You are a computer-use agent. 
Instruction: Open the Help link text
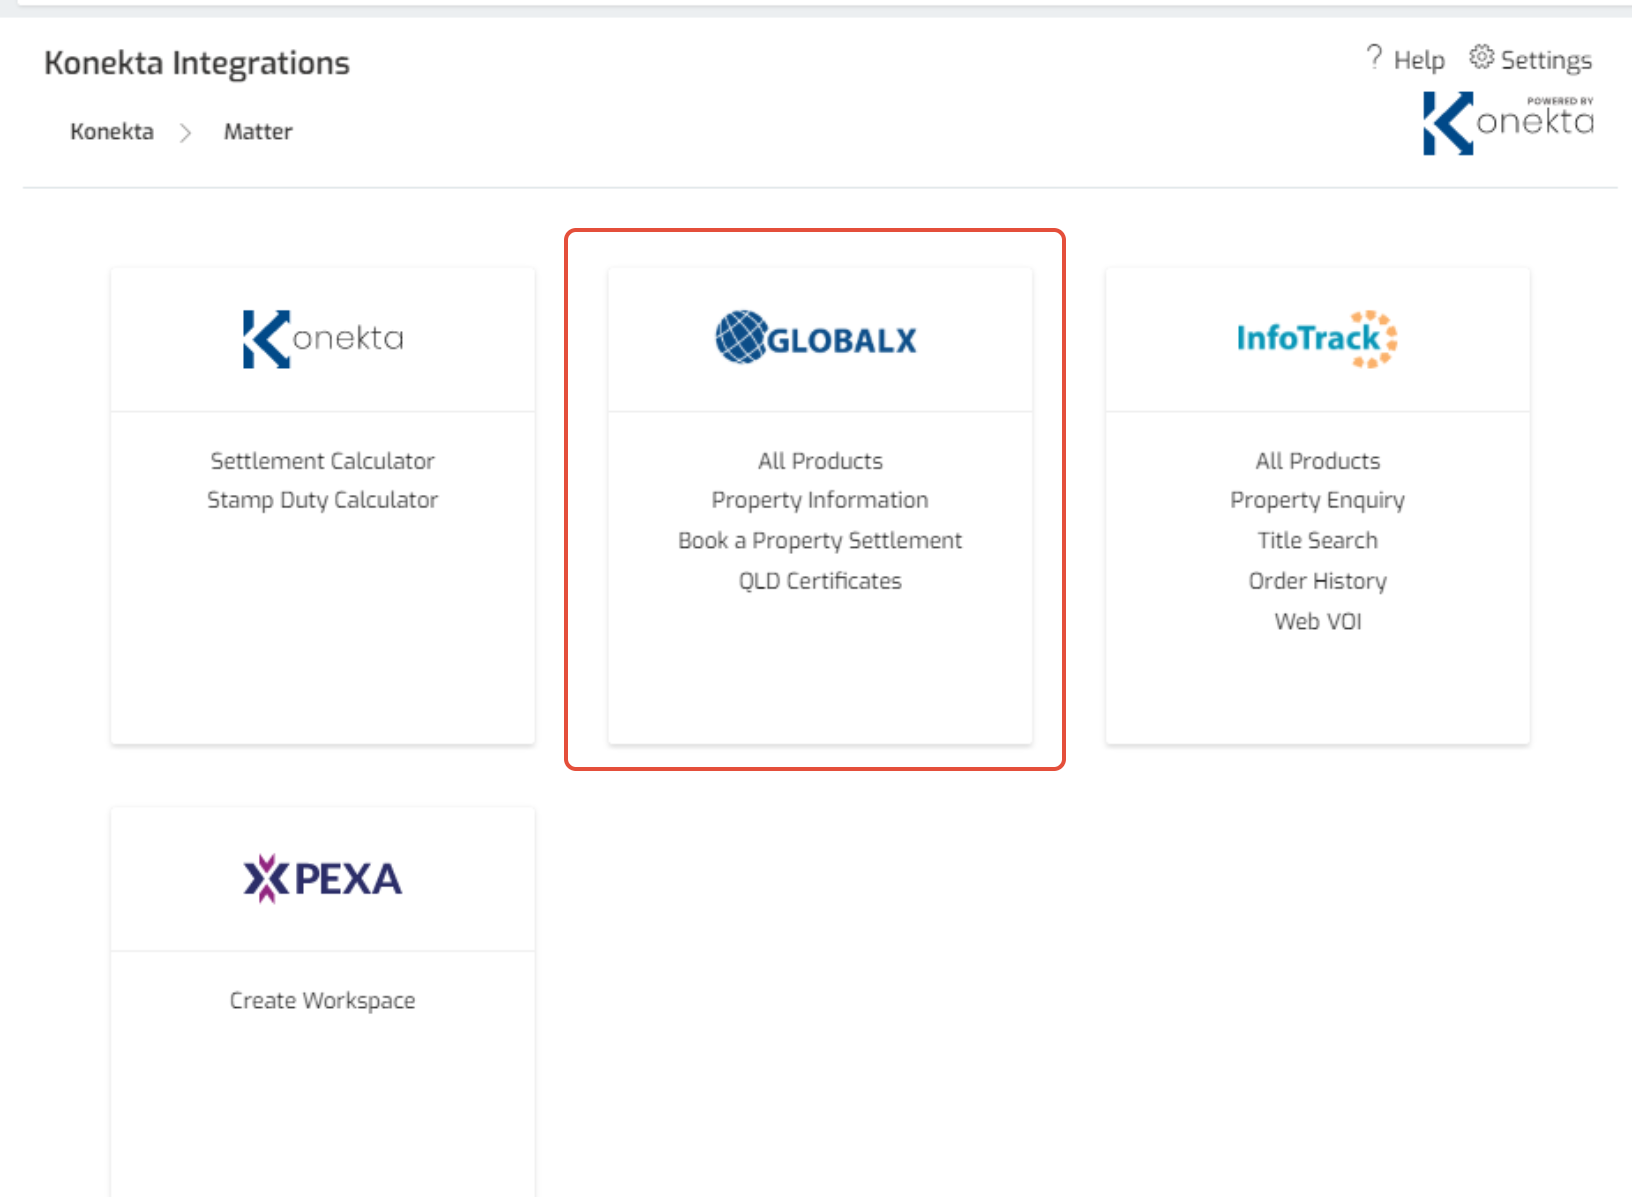click(1419, 60)
